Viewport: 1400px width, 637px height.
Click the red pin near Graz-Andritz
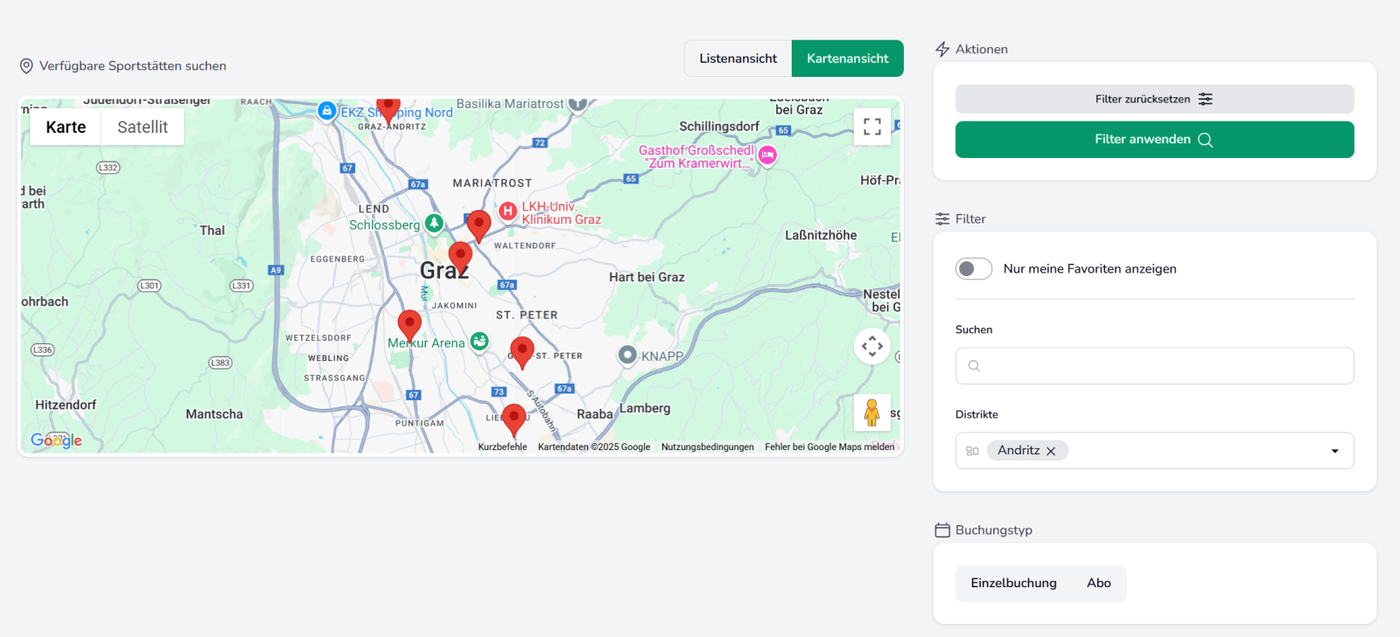[x=388, y=108]
